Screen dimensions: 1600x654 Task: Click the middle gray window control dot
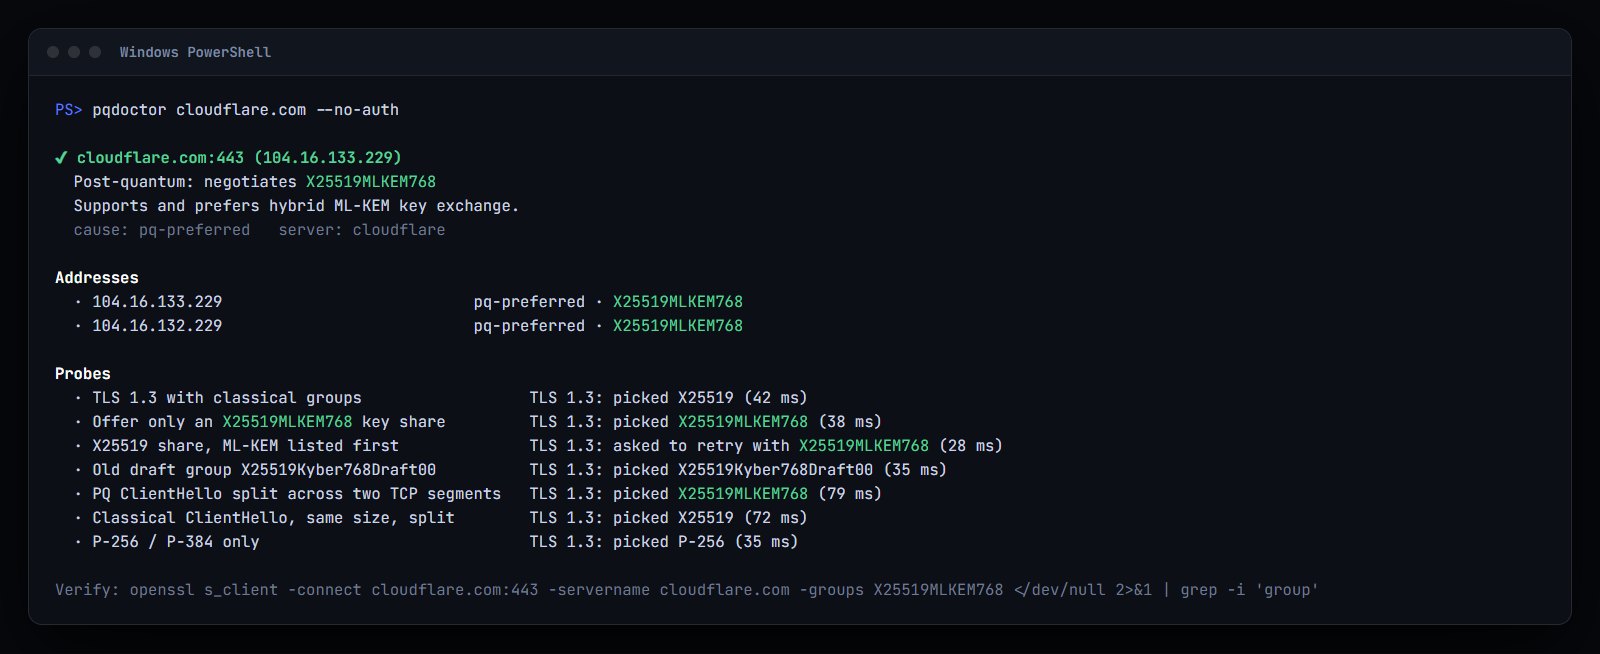point(74,52)
